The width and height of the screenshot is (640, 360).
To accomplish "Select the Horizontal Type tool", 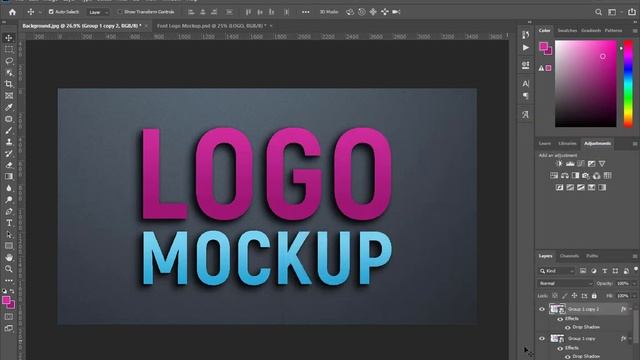I will (9, 223).
